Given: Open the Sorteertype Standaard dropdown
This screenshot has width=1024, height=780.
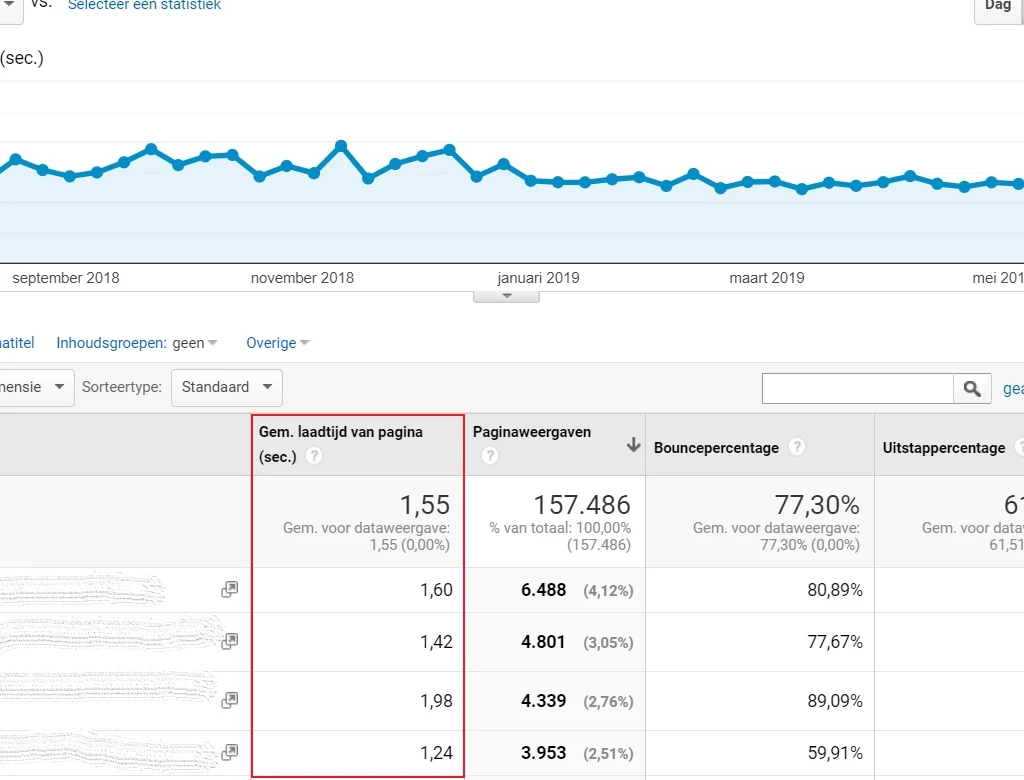Looking at the screenshot, I should 226,387.
